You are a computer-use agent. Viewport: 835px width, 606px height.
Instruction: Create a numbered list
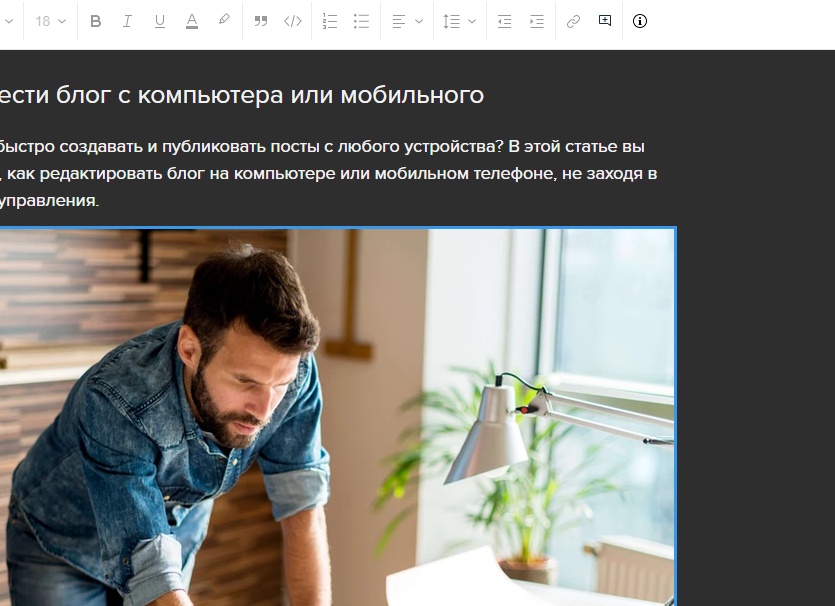coord(330,21)
